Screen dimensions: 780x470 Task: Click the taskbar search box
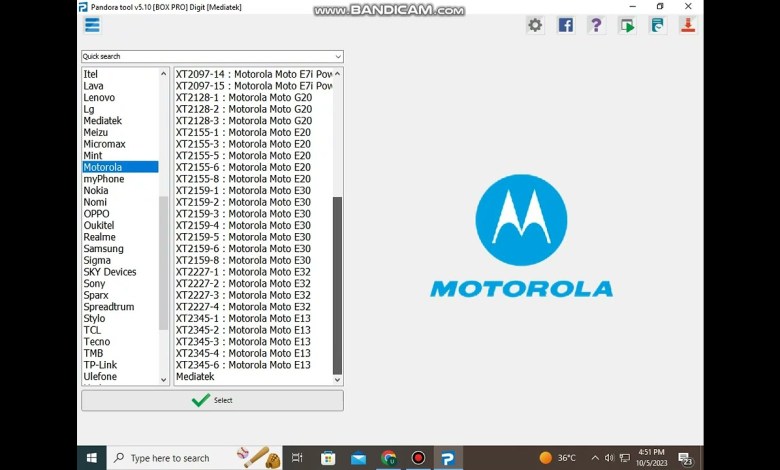(194, 458)
